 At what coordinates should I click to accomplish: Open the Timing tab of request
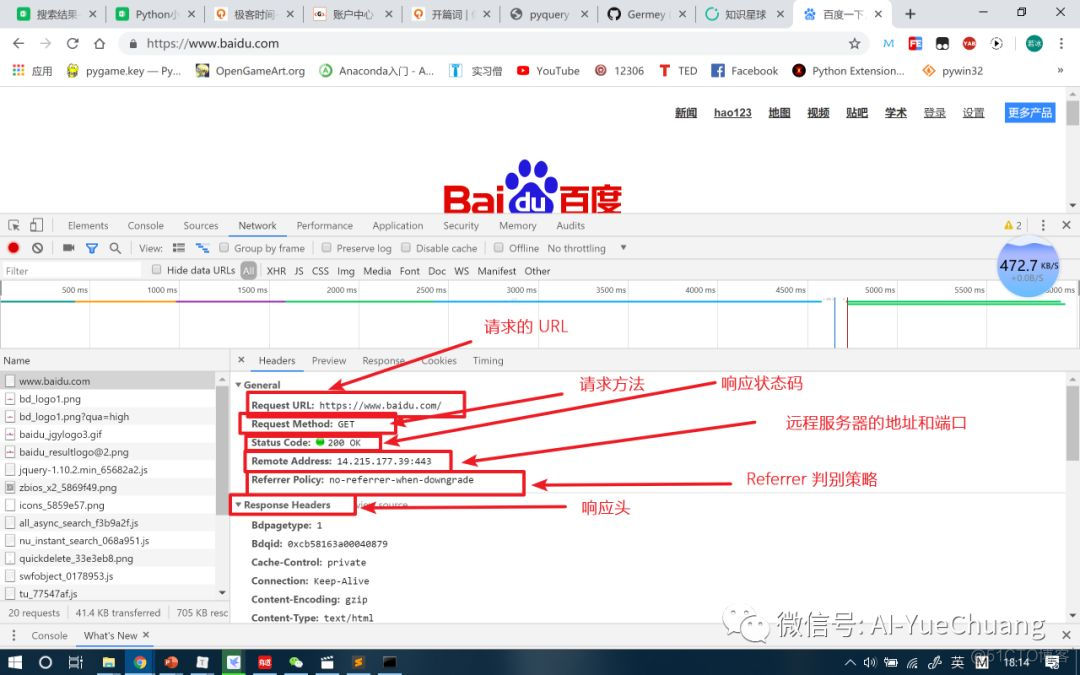pos(488,360)
